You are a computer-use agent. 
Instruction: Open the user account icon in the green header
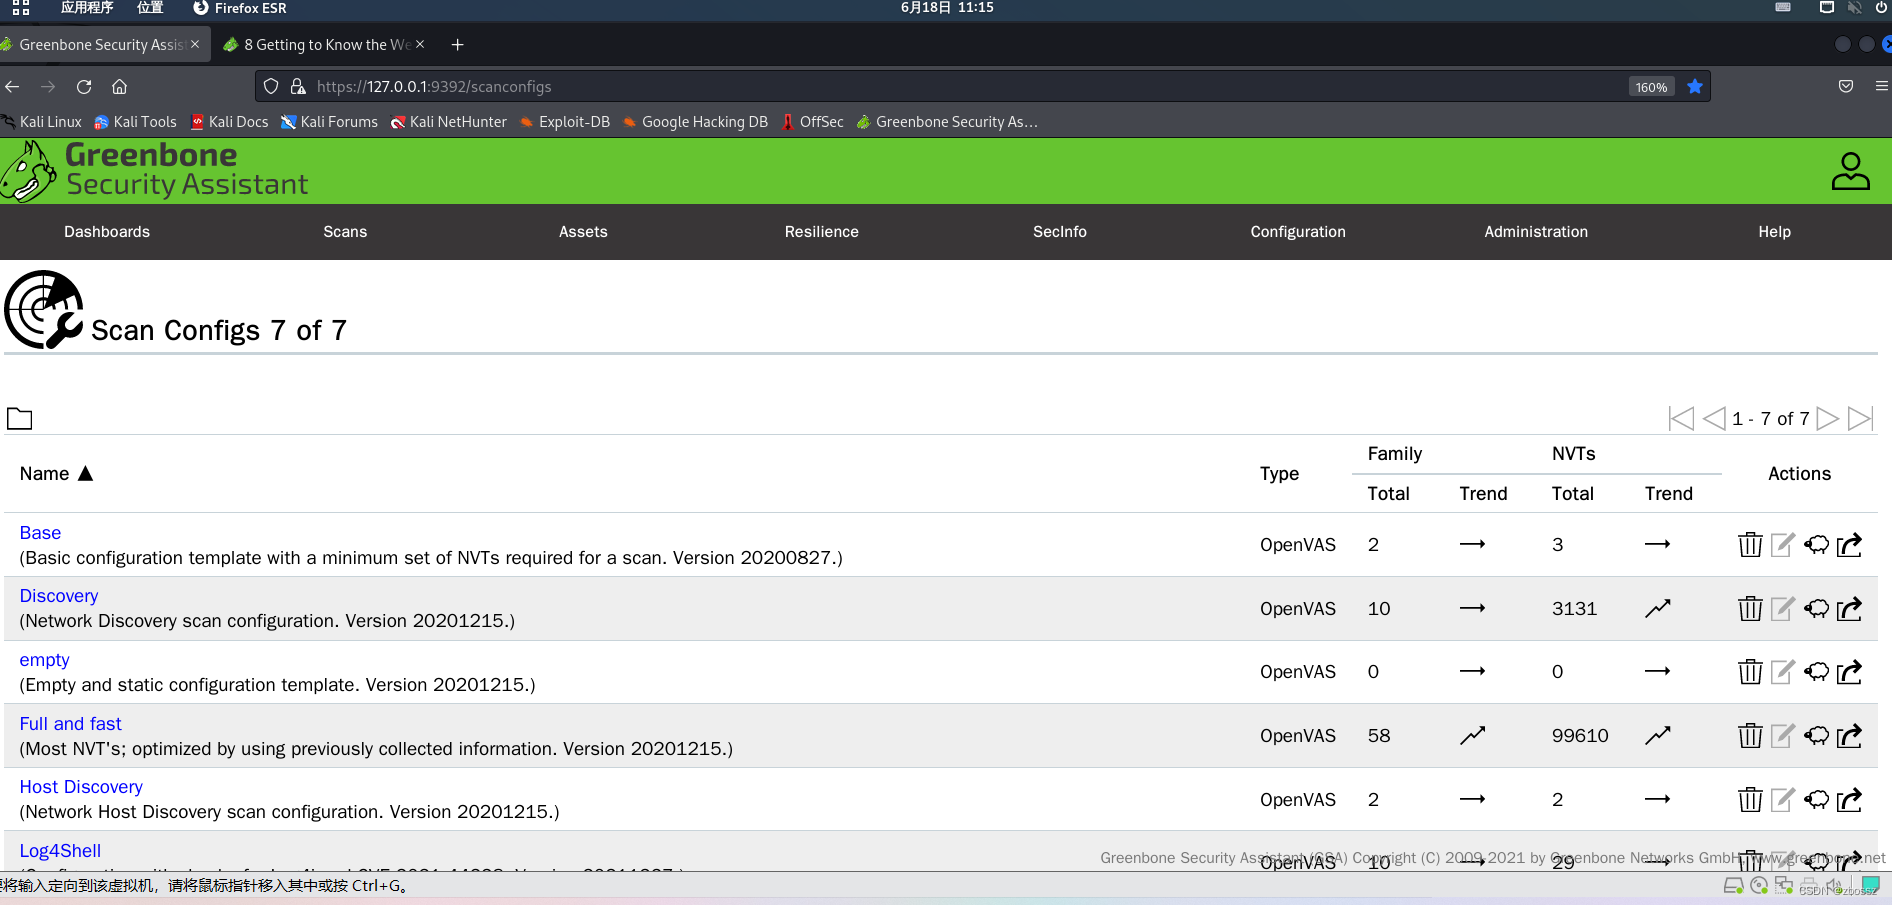tap(1850, 171)
